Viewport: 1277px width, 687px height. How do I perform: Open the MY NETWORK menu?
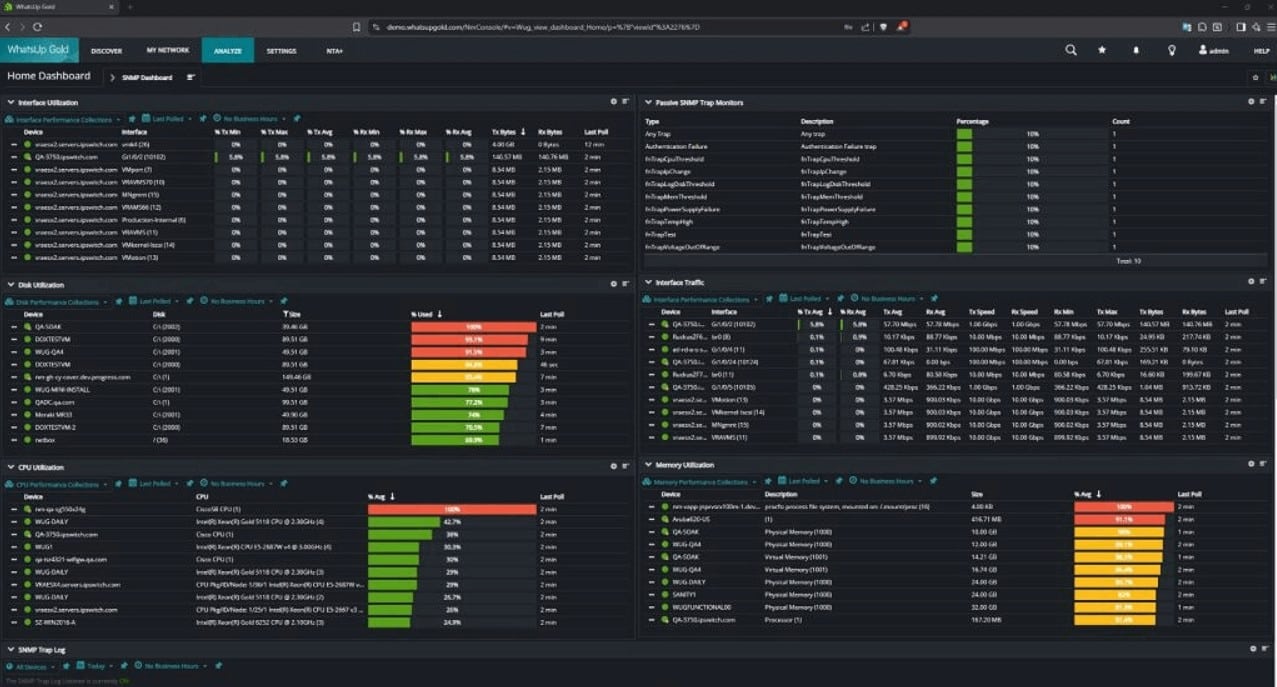(x=167, y=50)
